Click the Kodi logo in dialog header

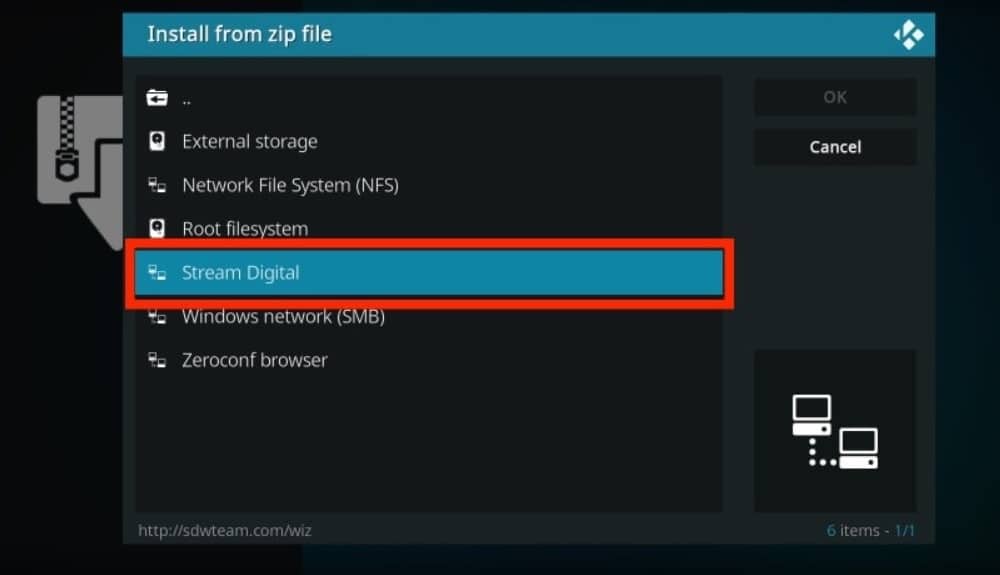click(908, 34)
